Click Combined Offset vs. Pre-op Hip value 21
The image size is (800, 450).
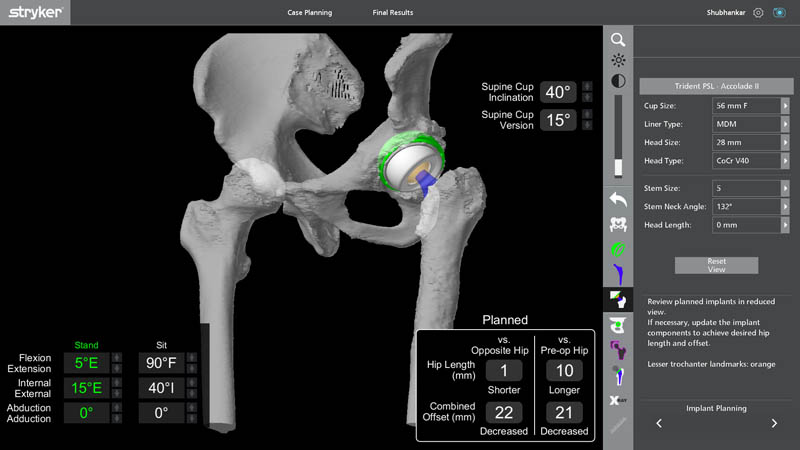pyautogui.click(x=564, y=412)
